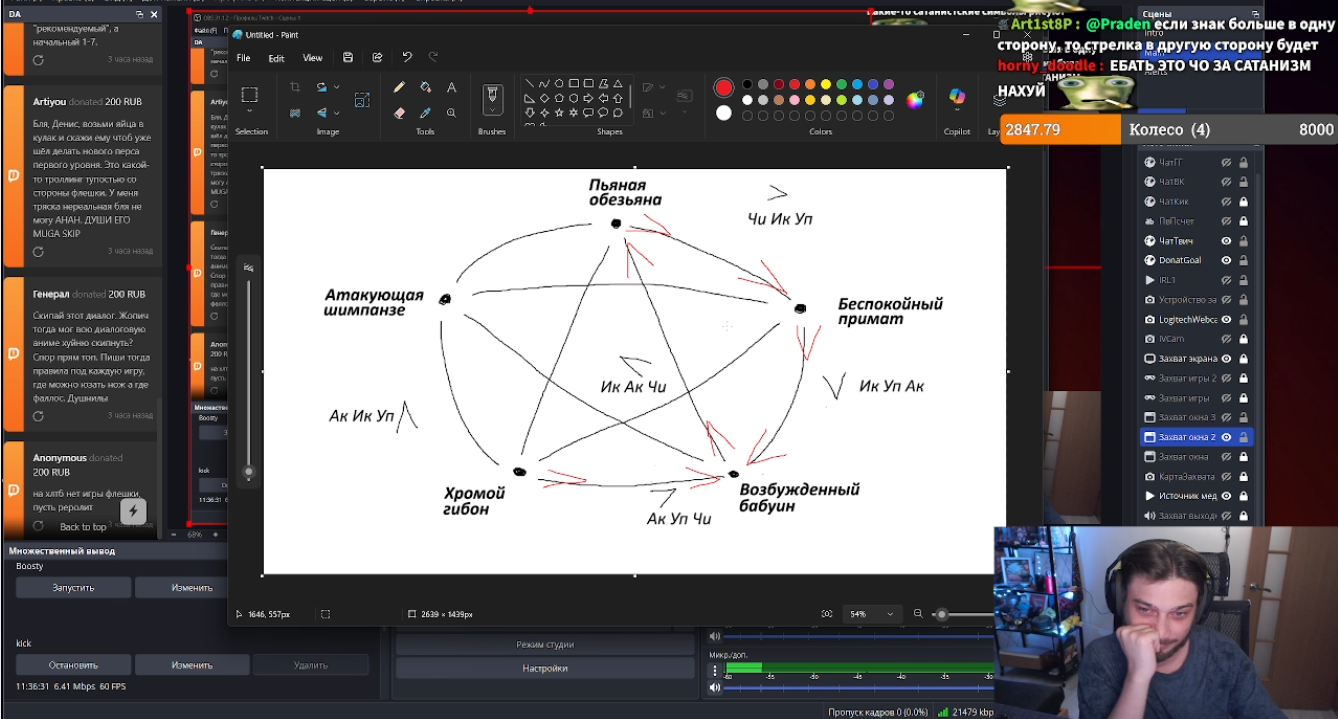
Task: Open the Rotate dropdown arrow
Action: point(336,87)
